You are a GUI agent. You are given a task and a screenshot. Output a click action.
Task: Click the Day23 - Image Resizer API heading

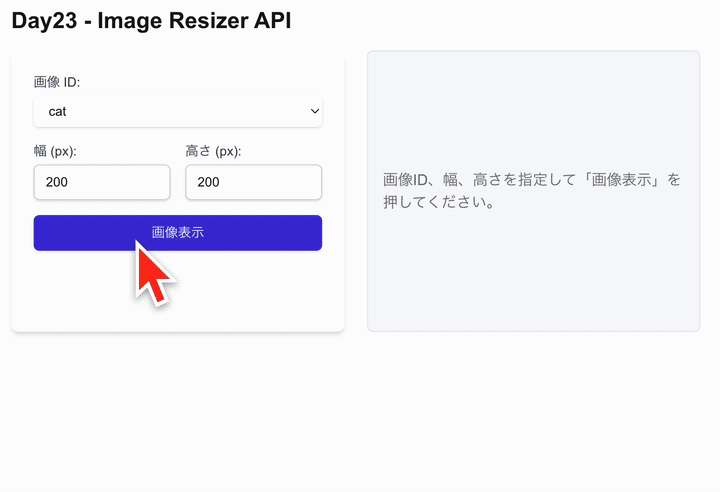pyautogui.click(x=152, y=21)
